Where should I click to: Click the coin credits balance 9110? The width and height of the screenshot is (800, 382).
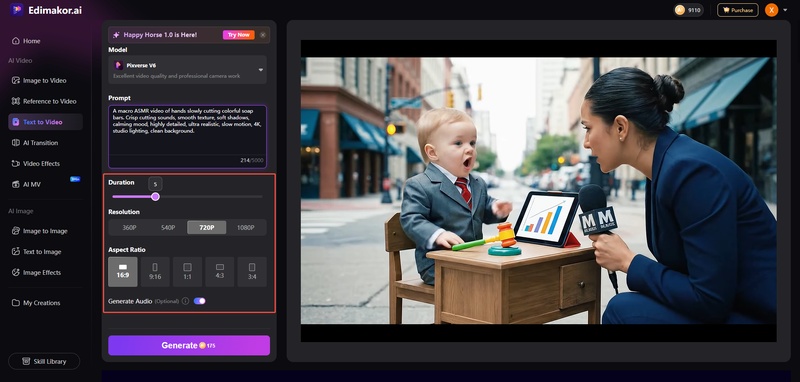689,10
